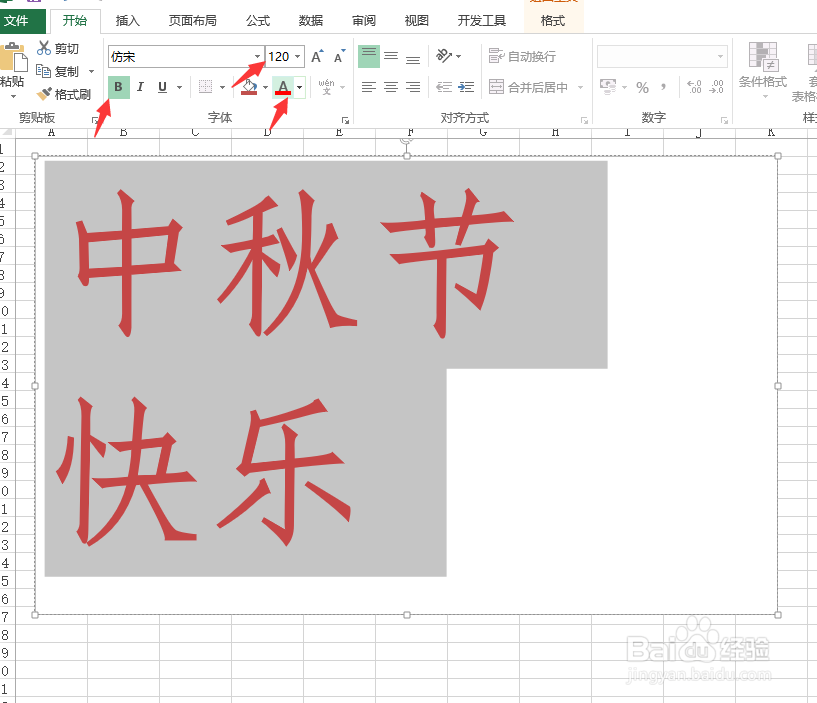817x703 pixels.
Task: Click the 仿宋 font name field
Action: coord(181,56)
